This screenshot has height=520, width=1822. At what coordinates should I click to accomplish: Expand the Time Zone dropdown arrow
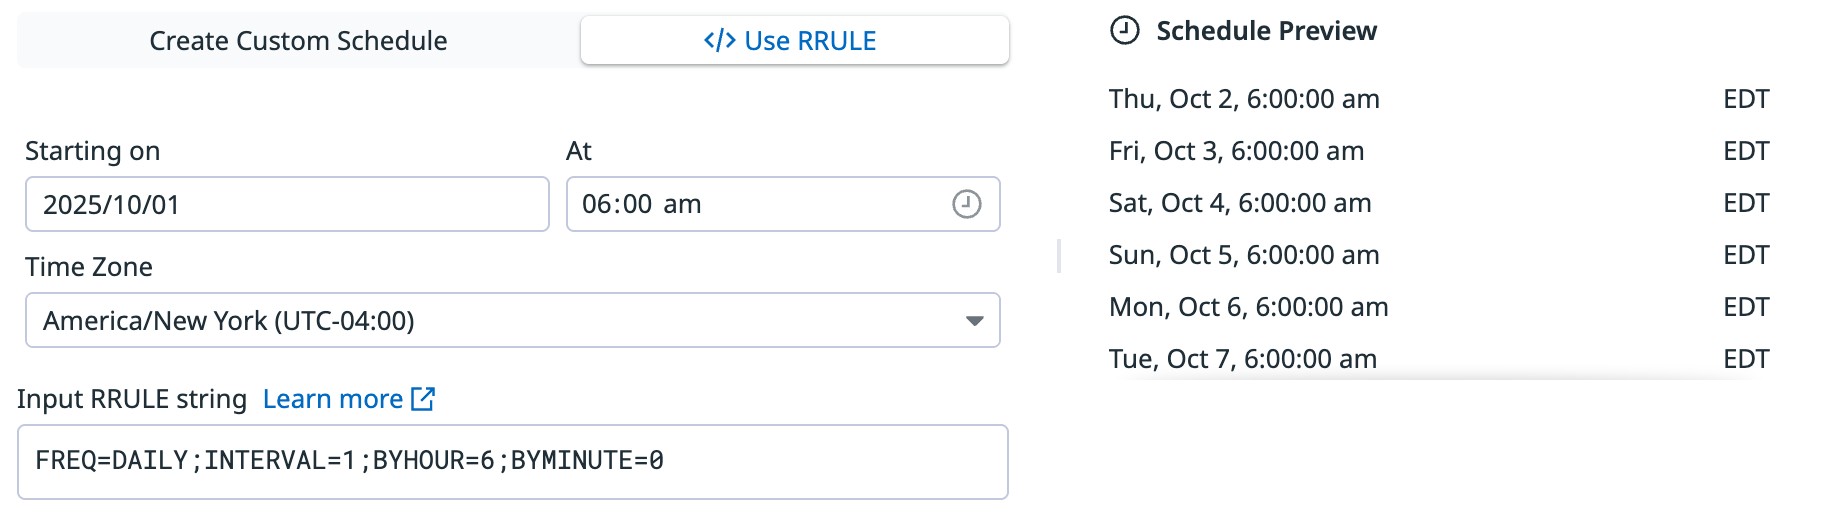[974, 321]
